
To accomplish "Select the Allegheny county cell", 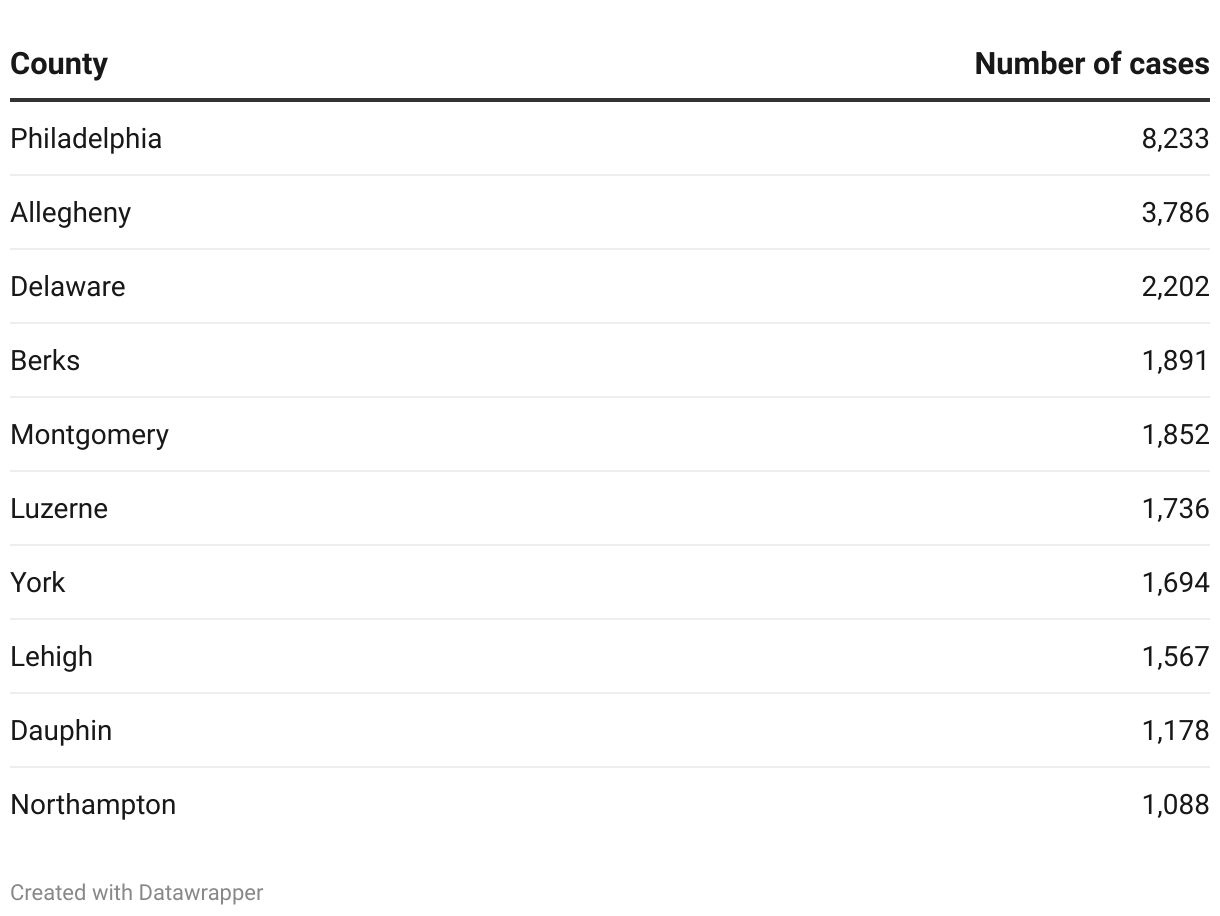I will 71,212.
